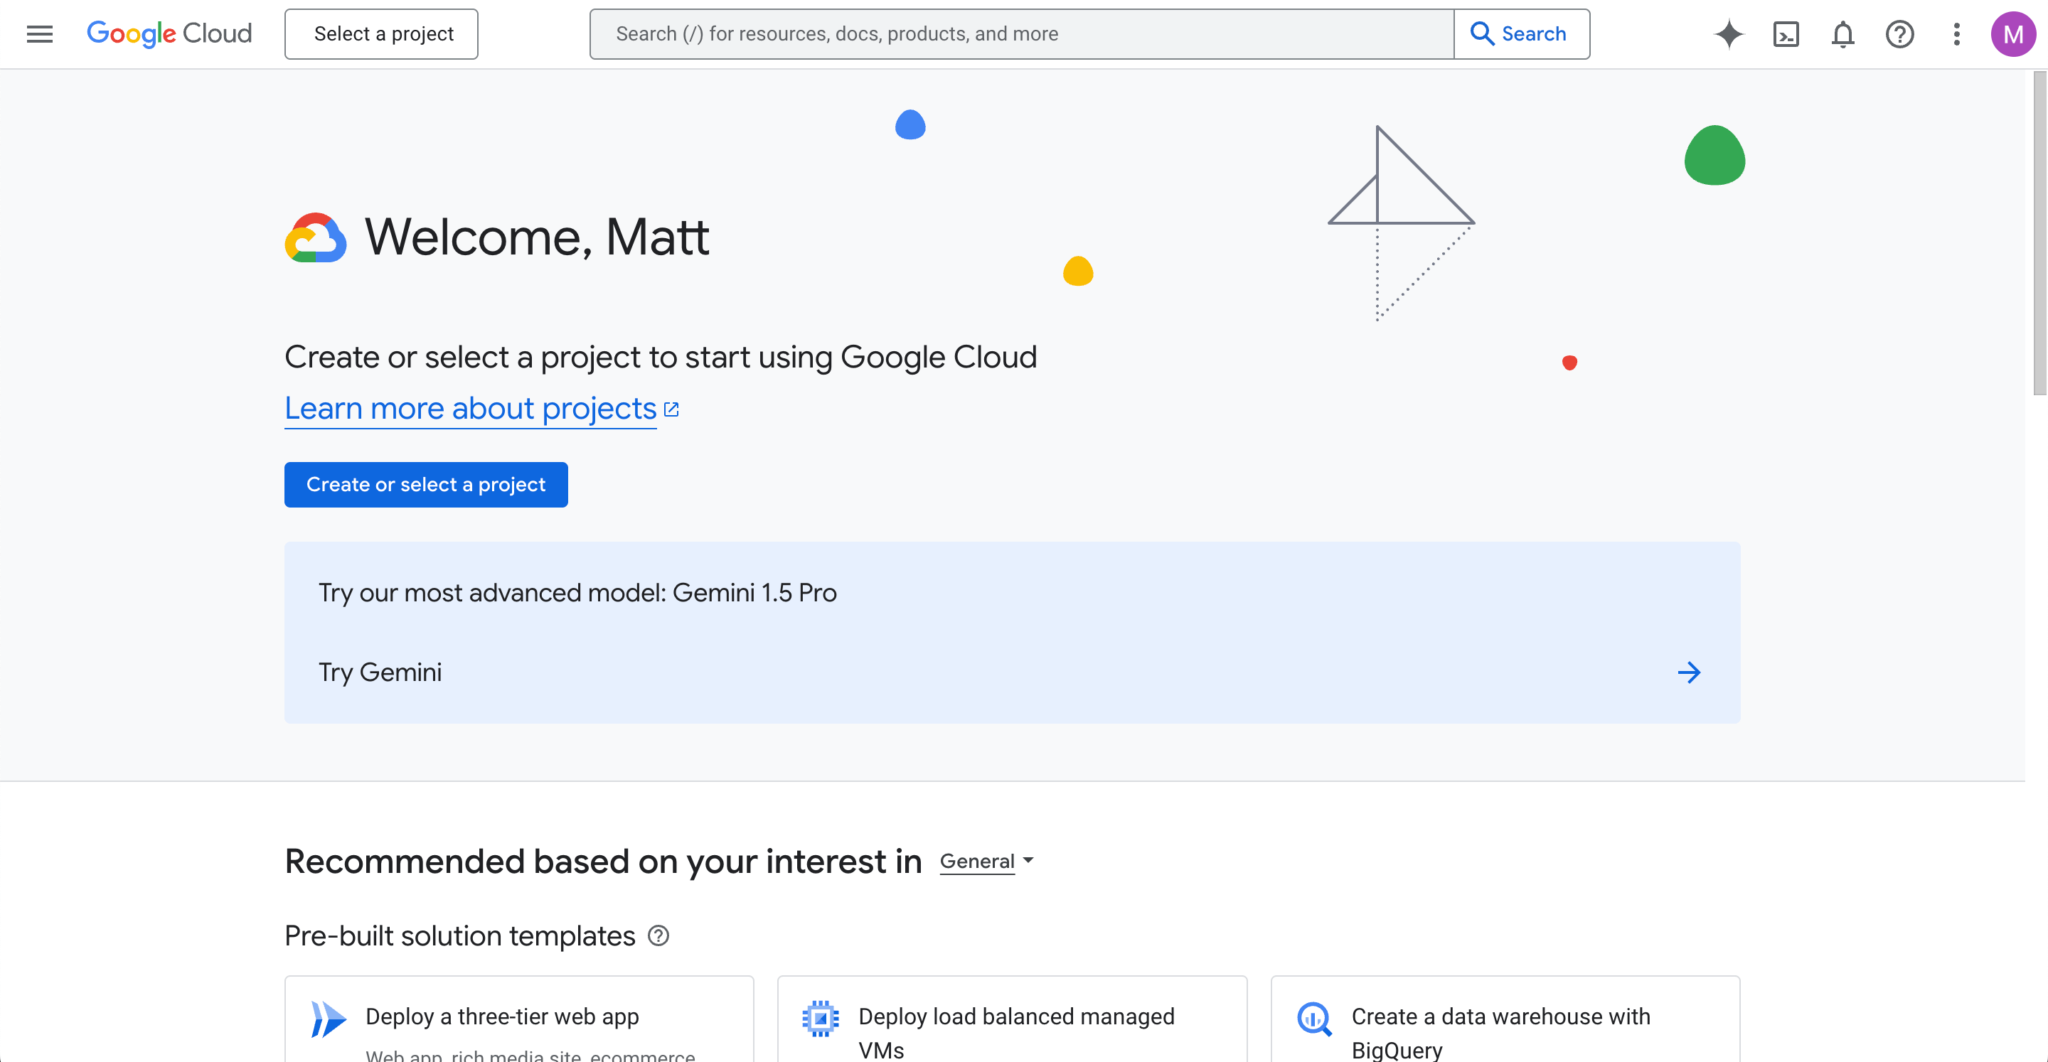Click the load balanced VMs chip icon
This screenshot has height=1062, width=2048.
pos(821,1019)
